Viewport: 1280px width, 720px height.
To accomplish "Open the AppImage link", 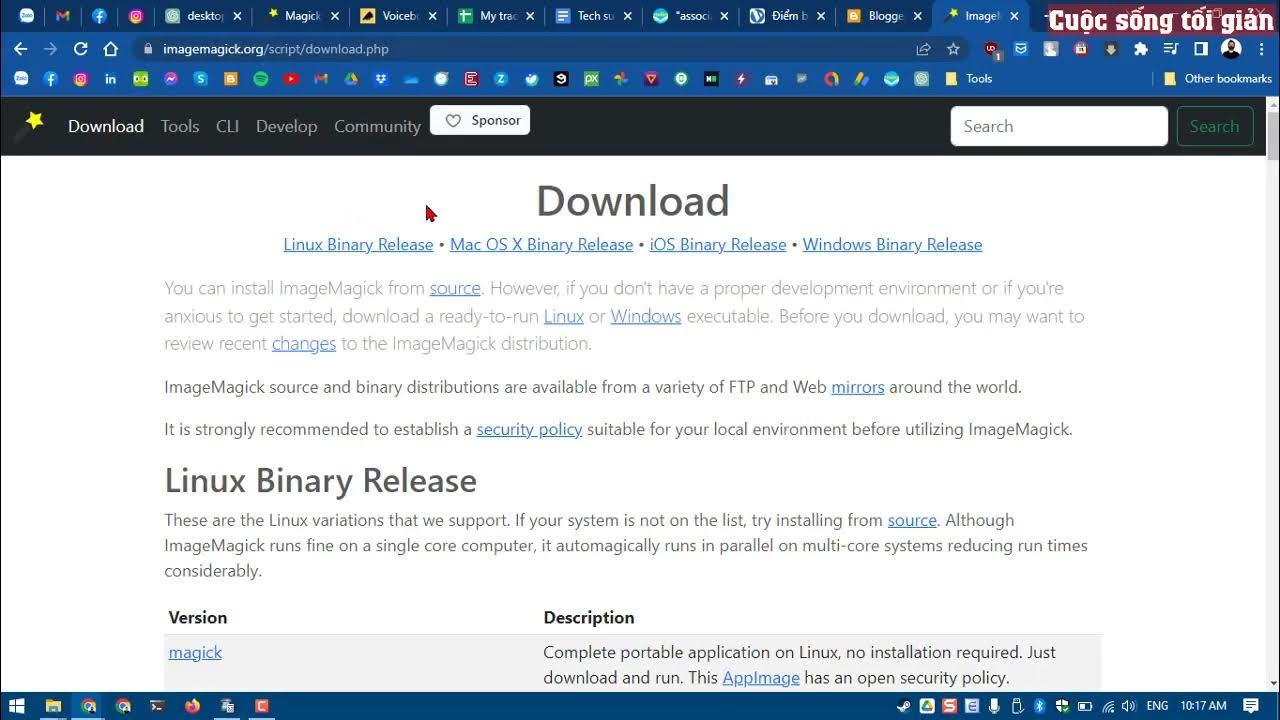I will click(761, 677).
